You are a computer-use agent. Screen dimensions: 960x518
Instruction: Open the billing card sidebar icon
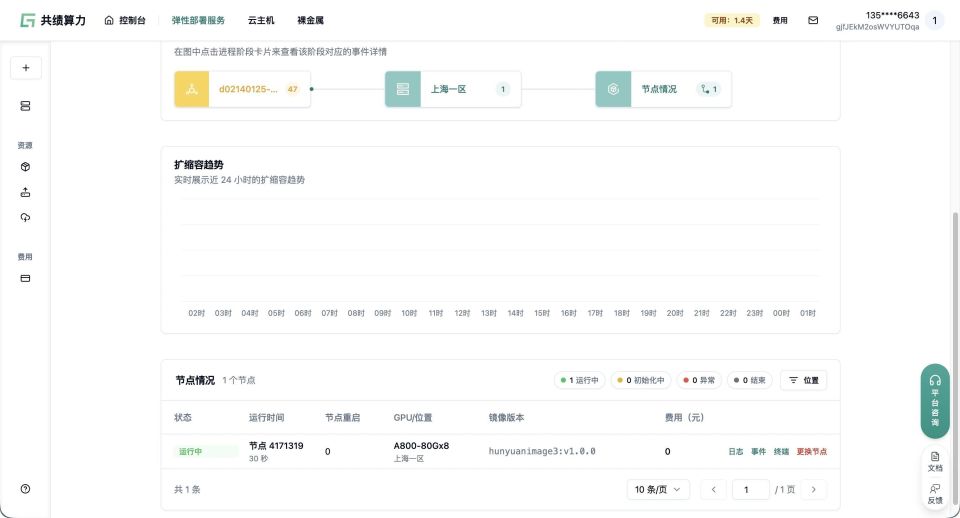[25, 278]
